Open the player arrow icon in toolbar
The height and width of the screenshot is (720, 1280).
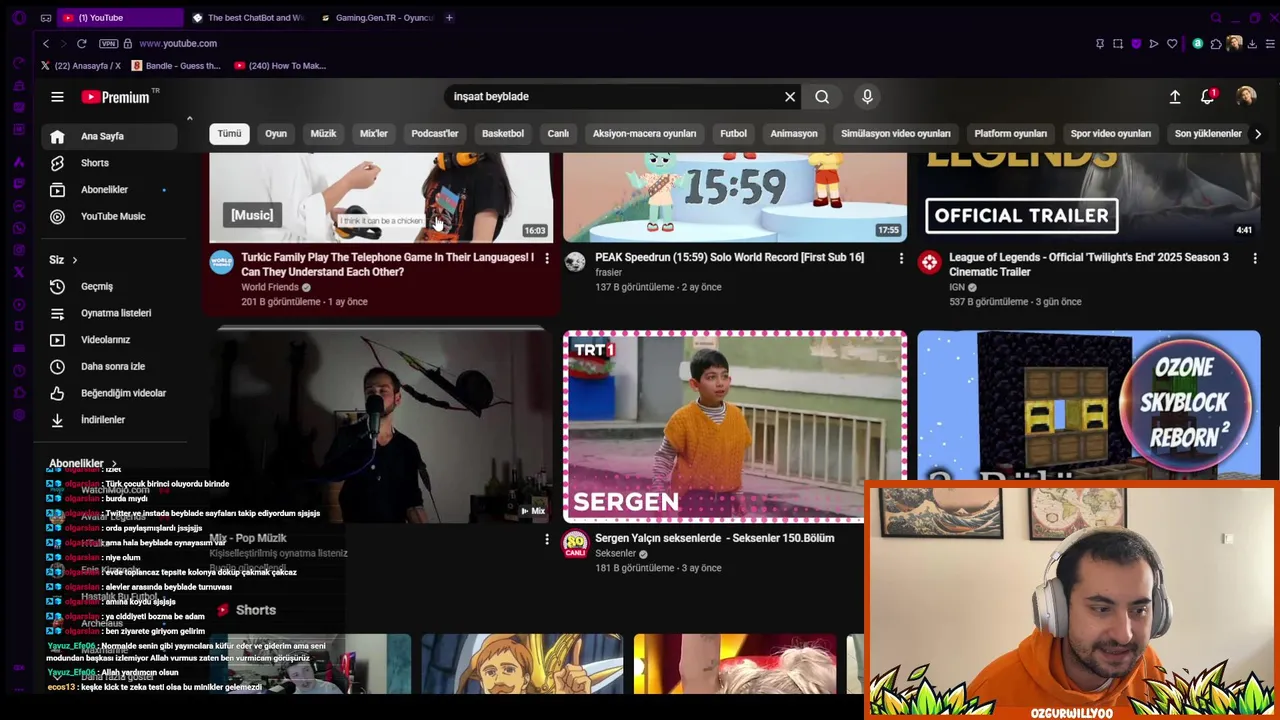pyautogui.click(x=1154, y=44)
